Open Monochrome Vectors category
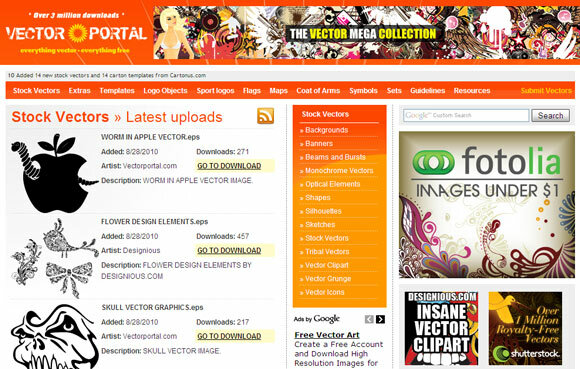The width and height of the screenshot is (580, 369). (339, 170)
